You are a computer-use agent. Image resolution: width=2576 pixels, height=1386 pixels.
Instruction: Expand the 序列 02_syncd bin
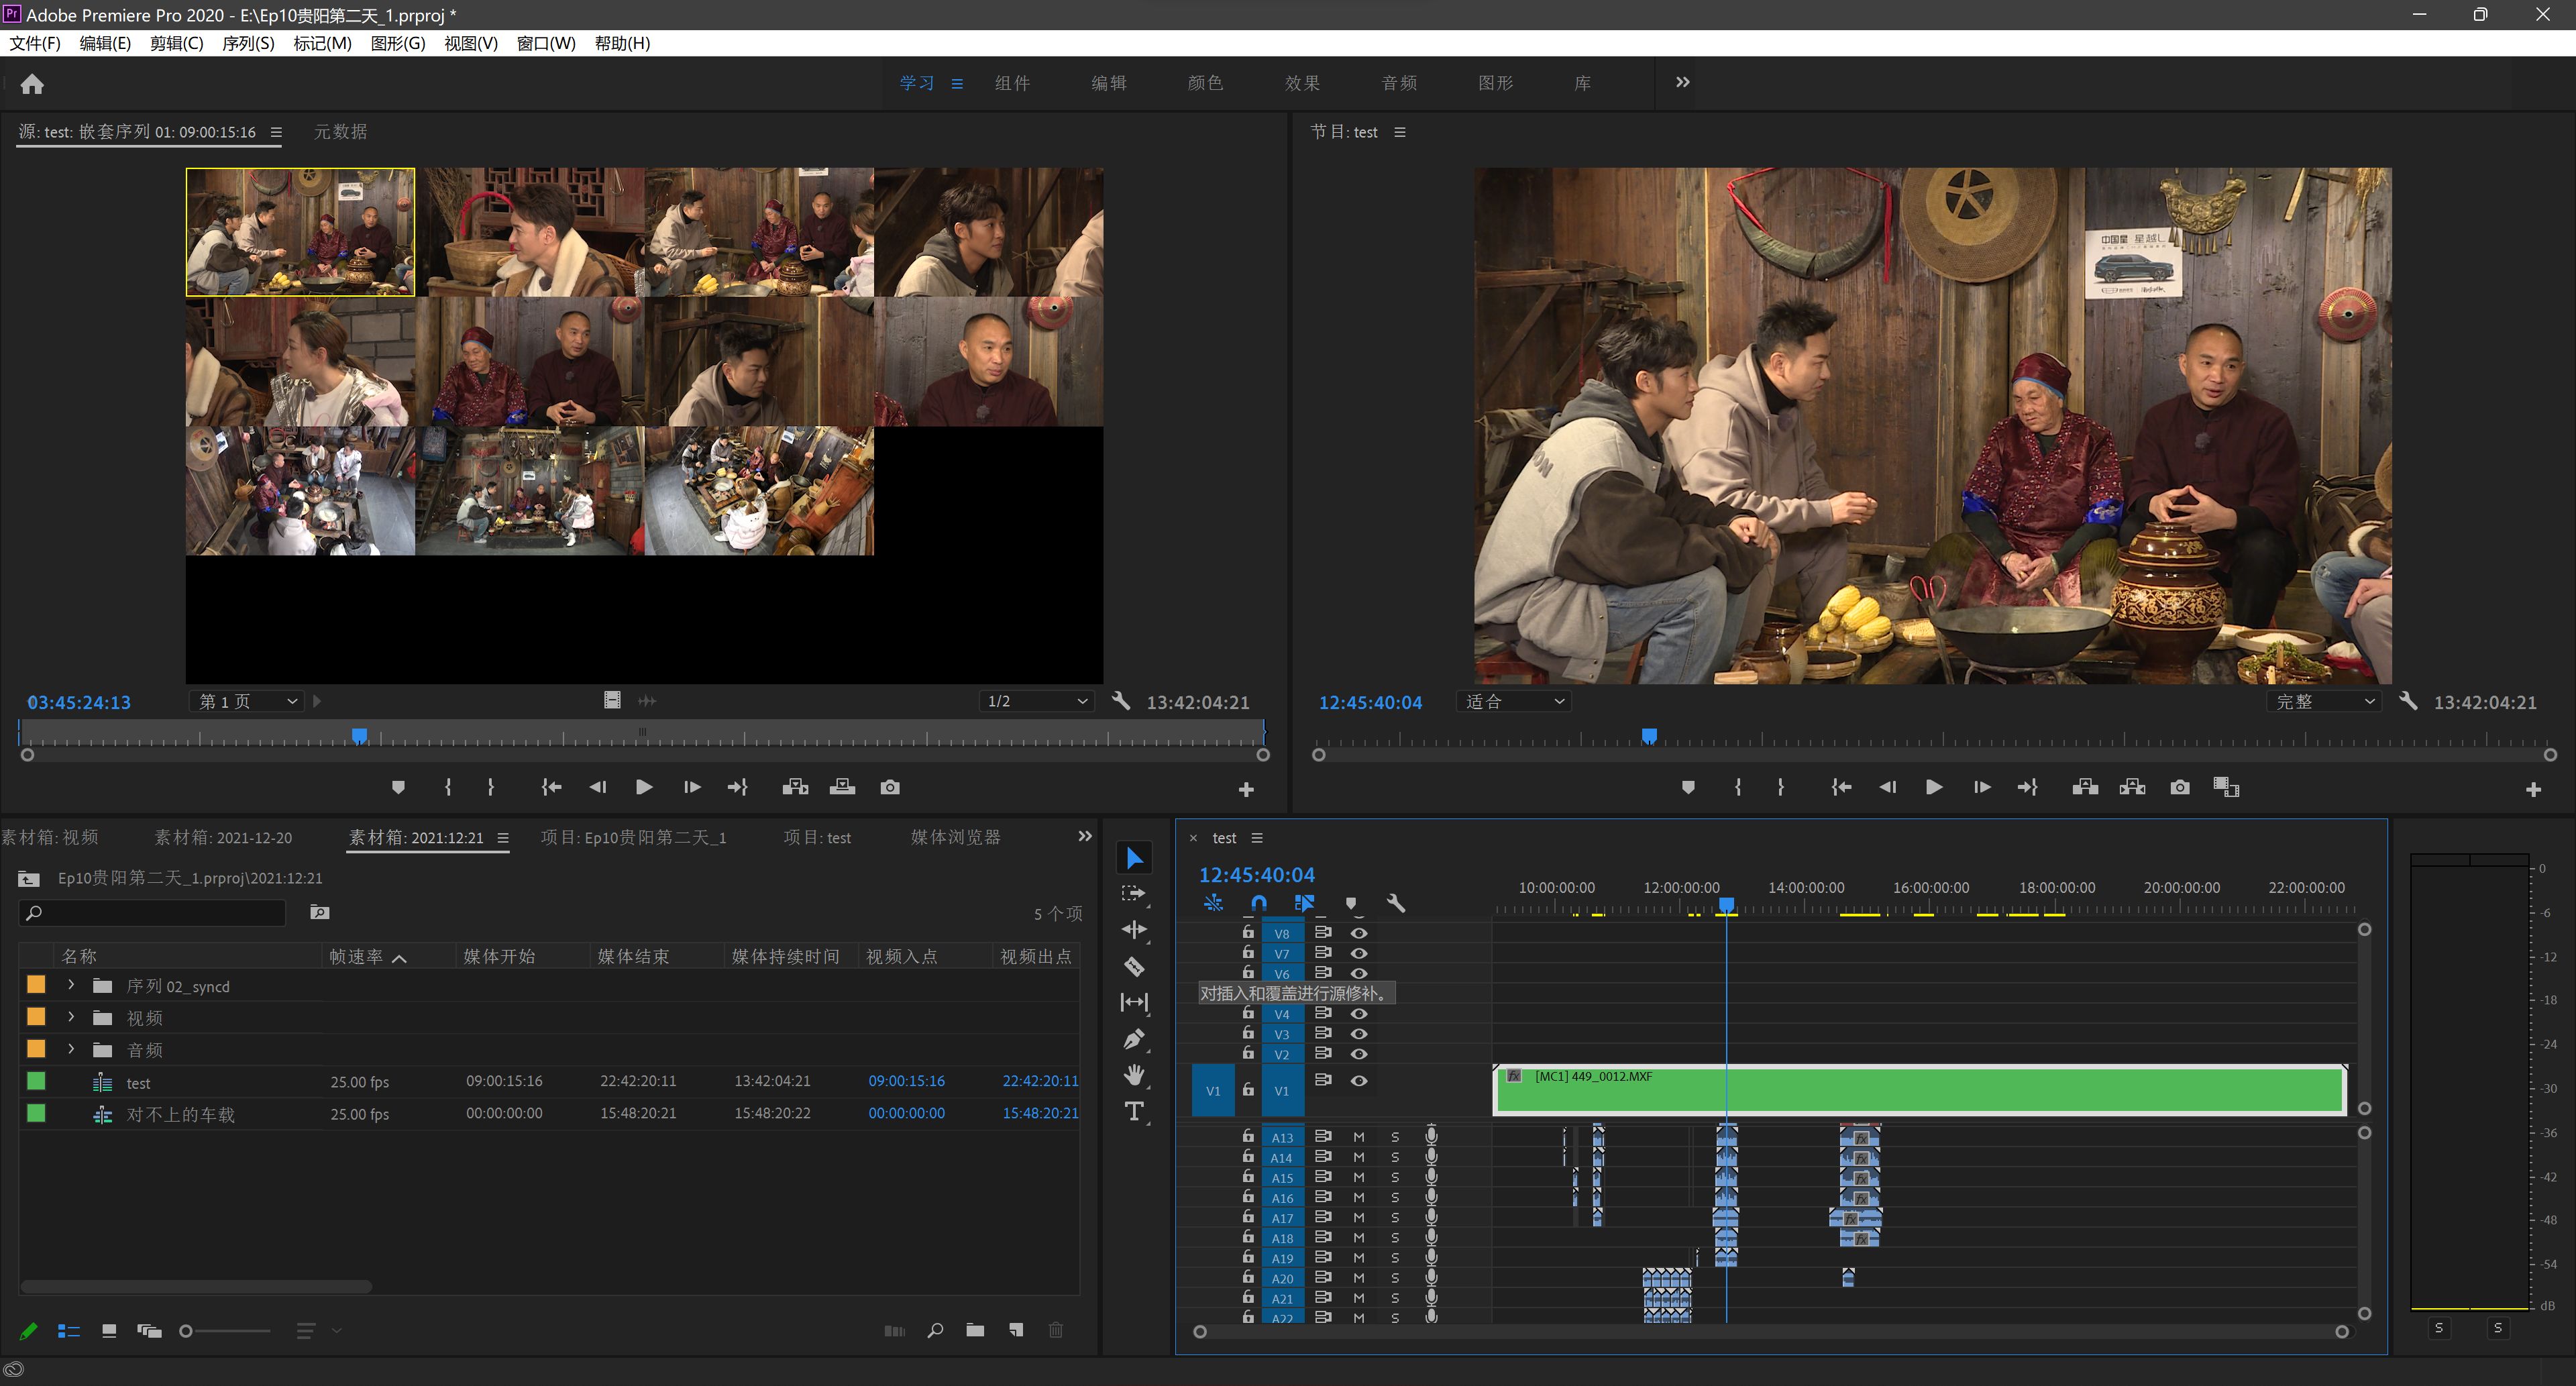71,985
